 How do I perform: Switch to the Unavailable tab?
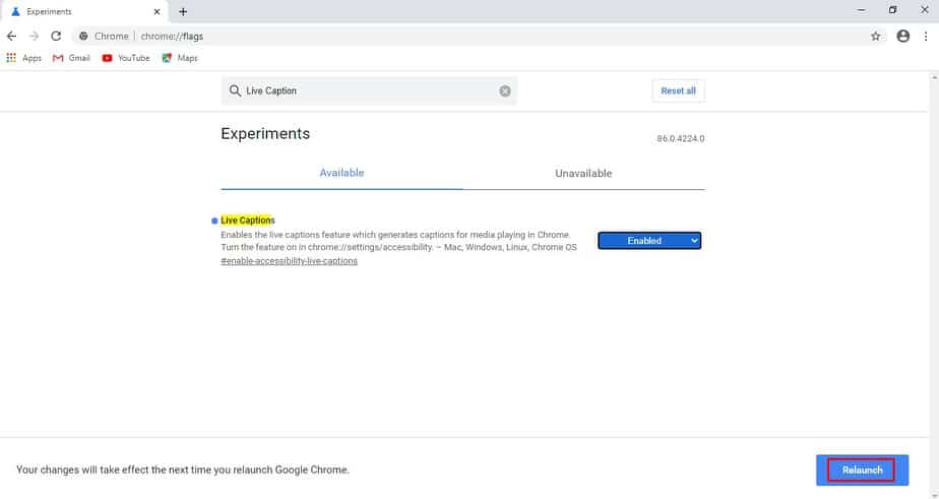coord(583,173)
